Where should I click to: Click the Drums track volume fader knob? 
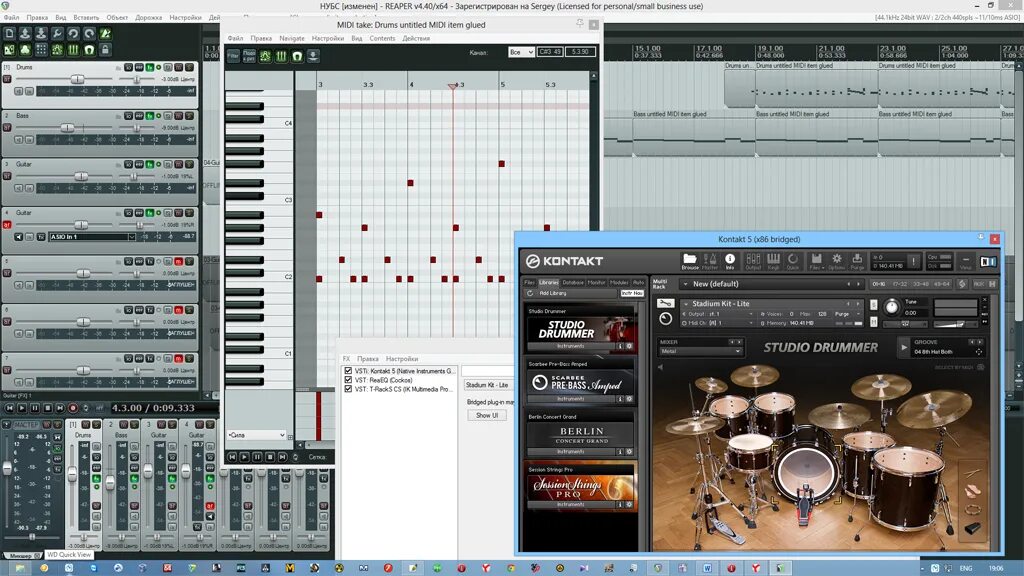[77, 79]
